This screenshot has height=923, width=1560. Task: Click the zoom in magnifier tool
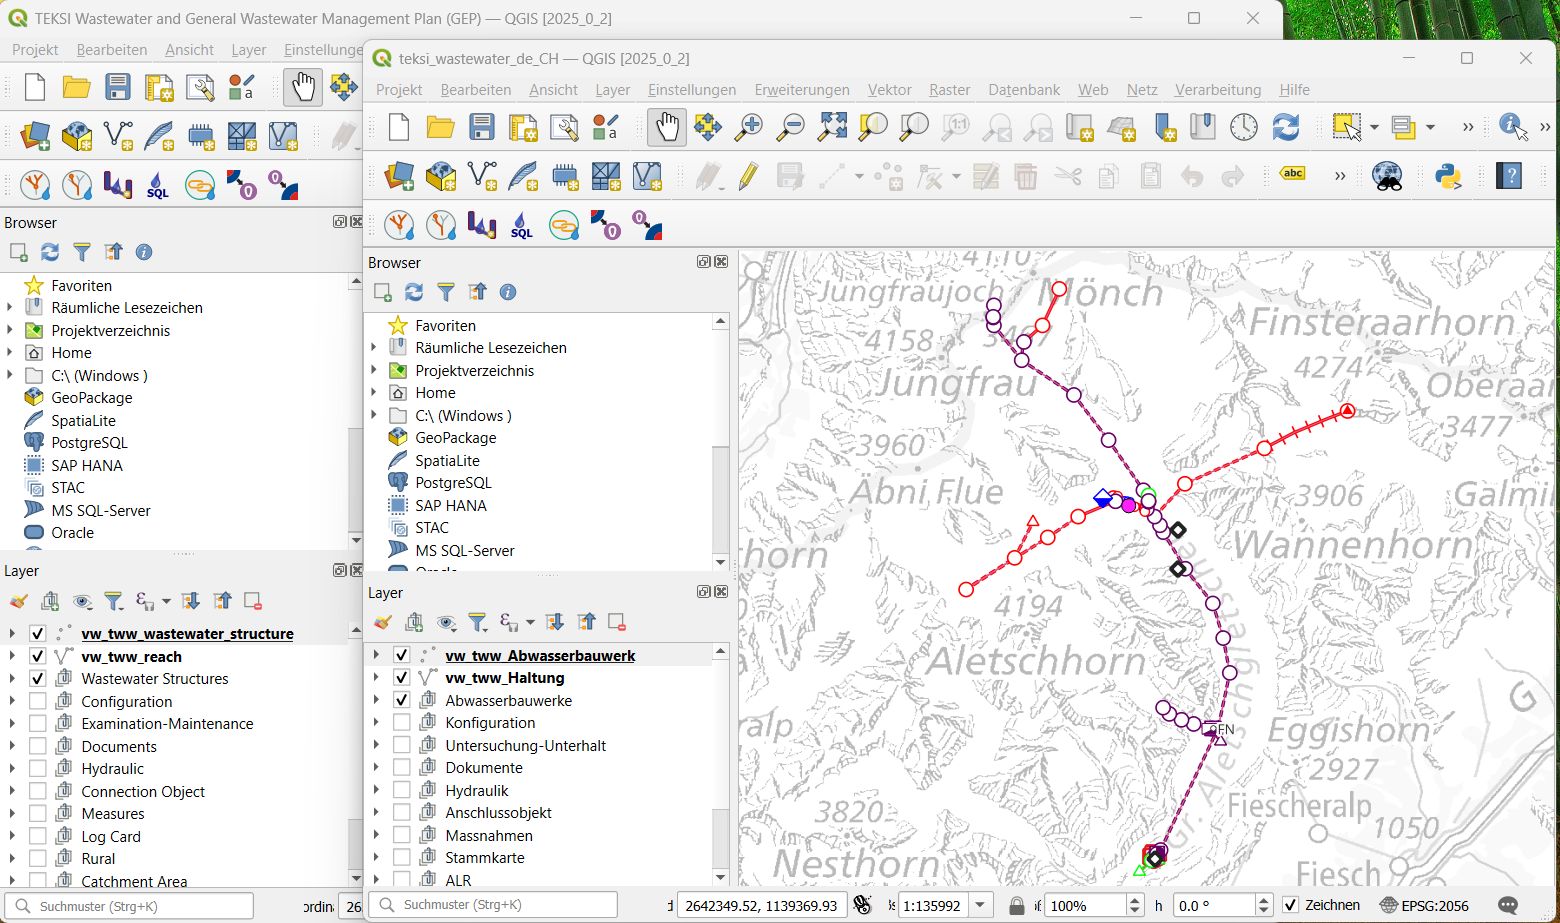coord(749,127)
